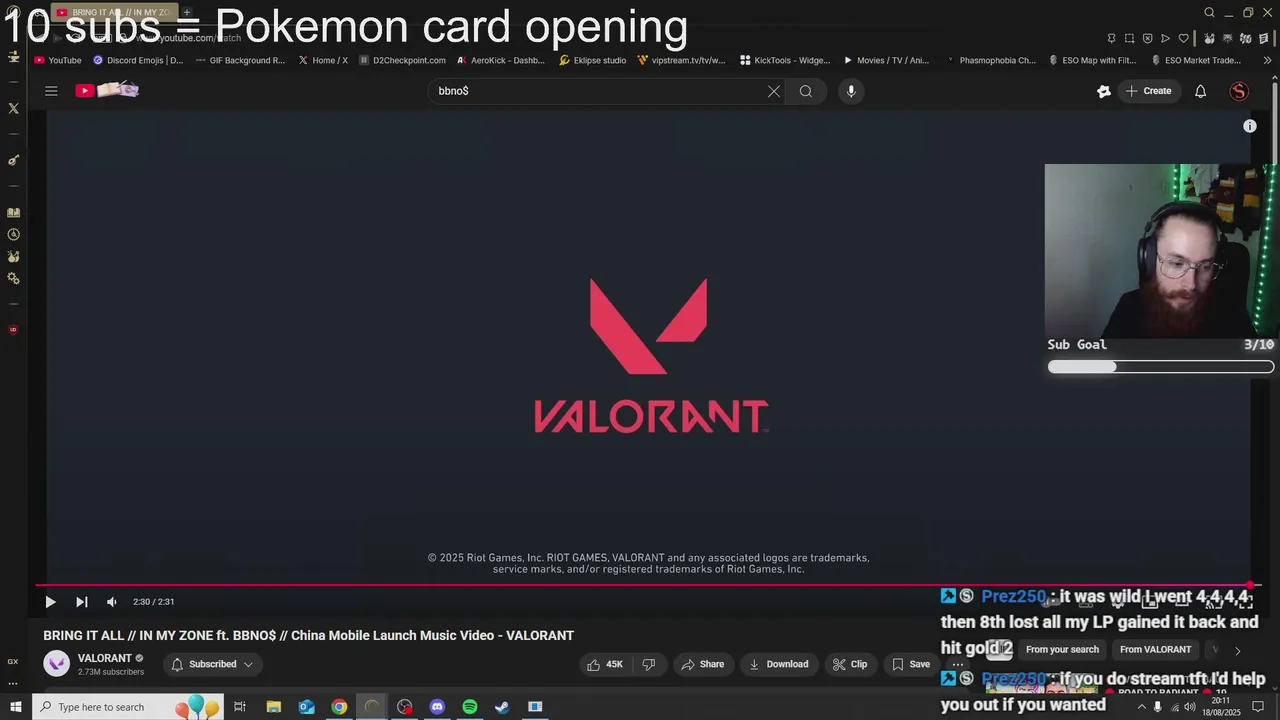Open Google Chrome from taskbar
Image resolution: width=1280 pixels, height=720 pixels.
pos(339,707)
